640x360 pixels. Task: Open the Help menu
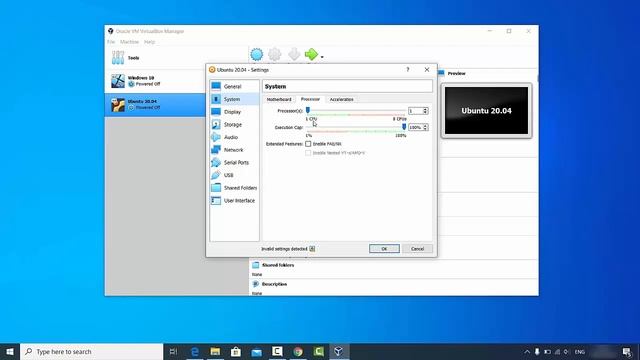tap(149, 42)
